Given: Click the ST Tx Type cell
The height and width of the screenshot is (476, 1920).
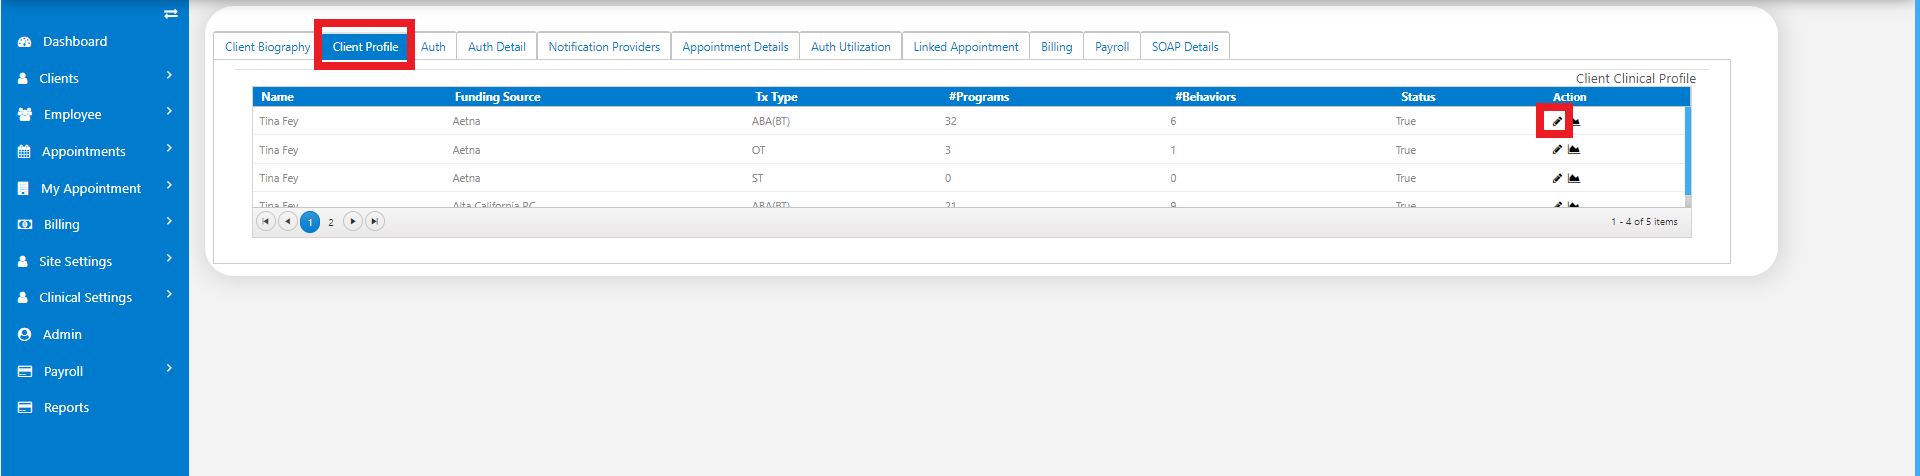Looking at the screenshot, I should [x=757, y=178].
